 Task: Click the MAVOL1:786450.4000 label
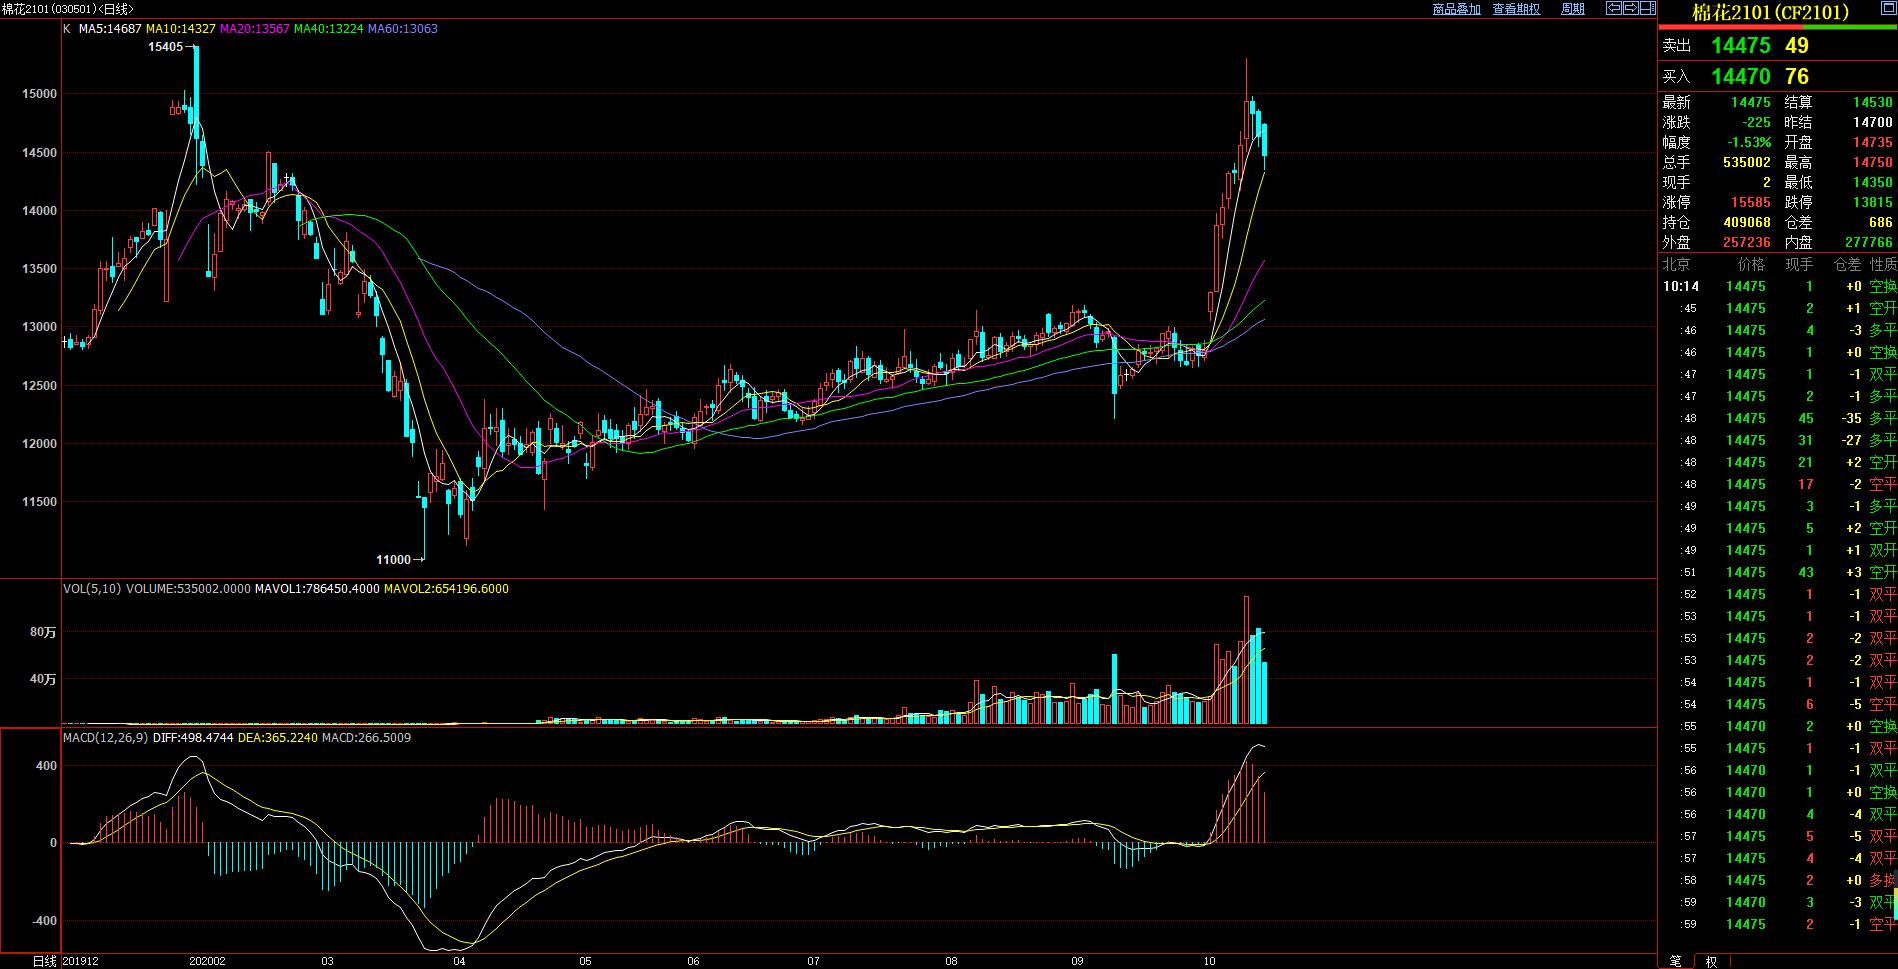tap(317, 589)
